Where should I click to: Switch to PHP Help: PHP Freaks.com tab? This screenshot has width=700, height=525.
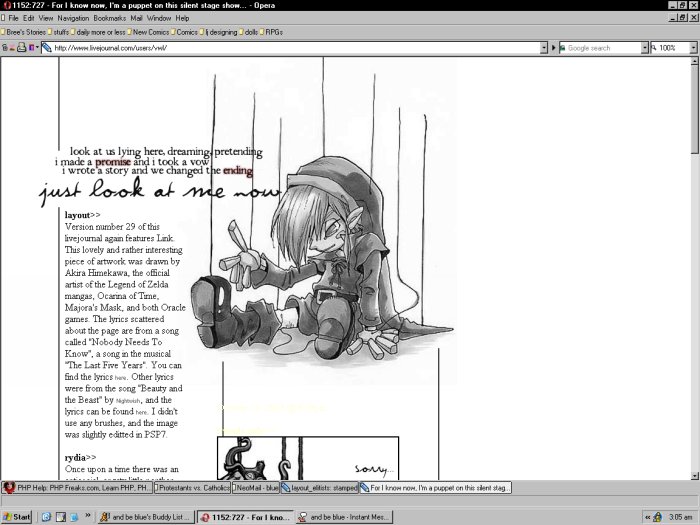77,488
